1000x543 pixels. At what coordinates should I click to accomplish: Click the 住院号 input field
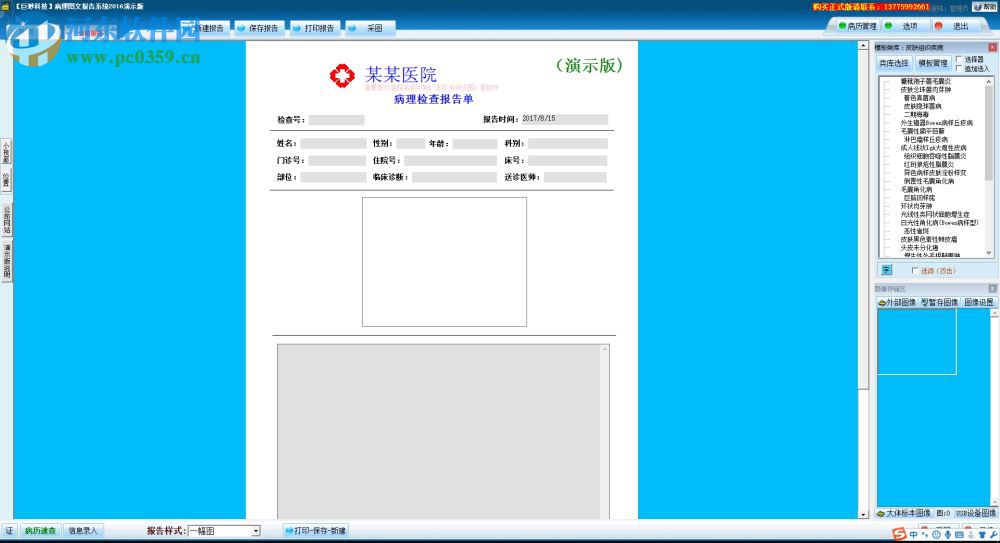pos(450,161)
